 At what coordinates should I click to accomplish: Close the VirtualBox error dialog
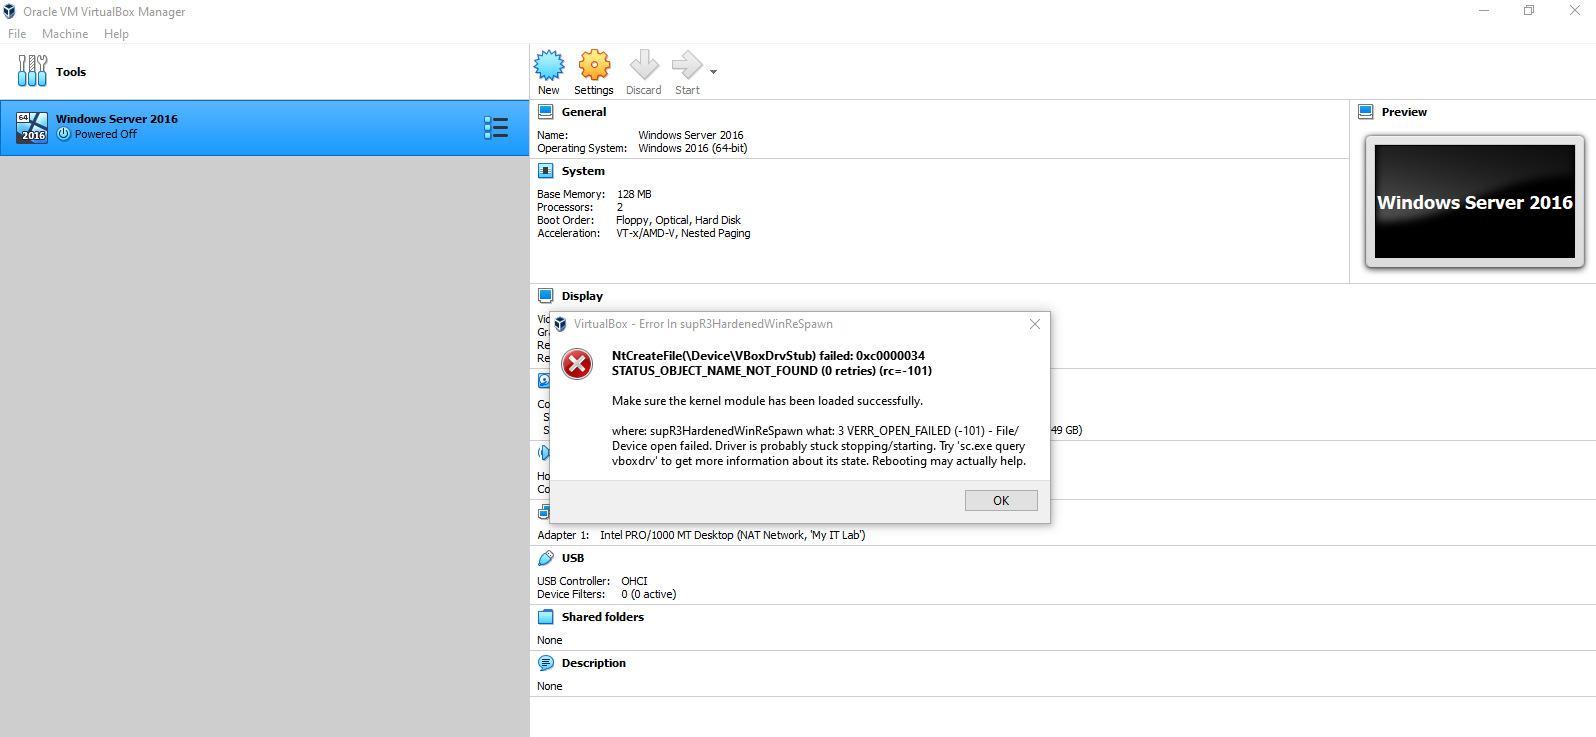click(x=1035, y=324)
